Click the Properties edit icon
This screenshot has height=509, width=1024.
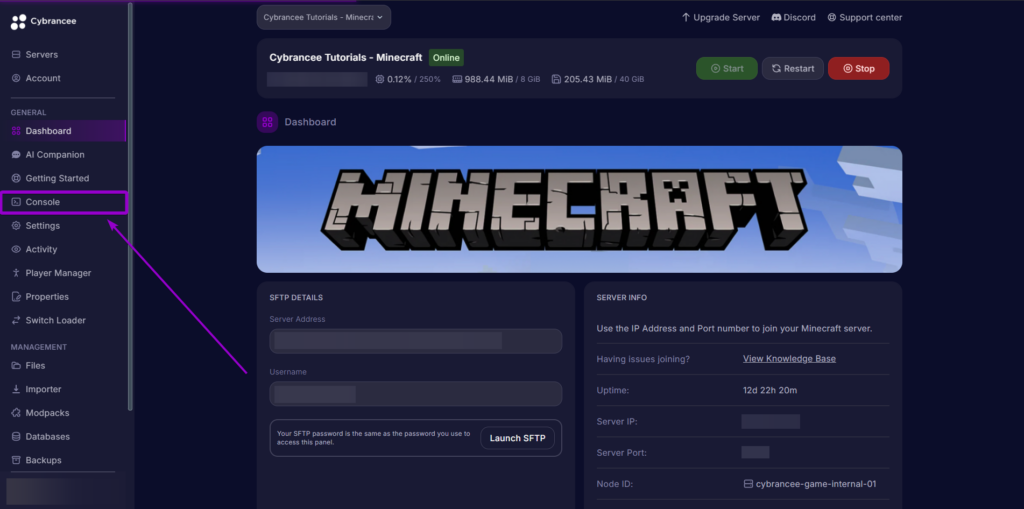point(16,297)
